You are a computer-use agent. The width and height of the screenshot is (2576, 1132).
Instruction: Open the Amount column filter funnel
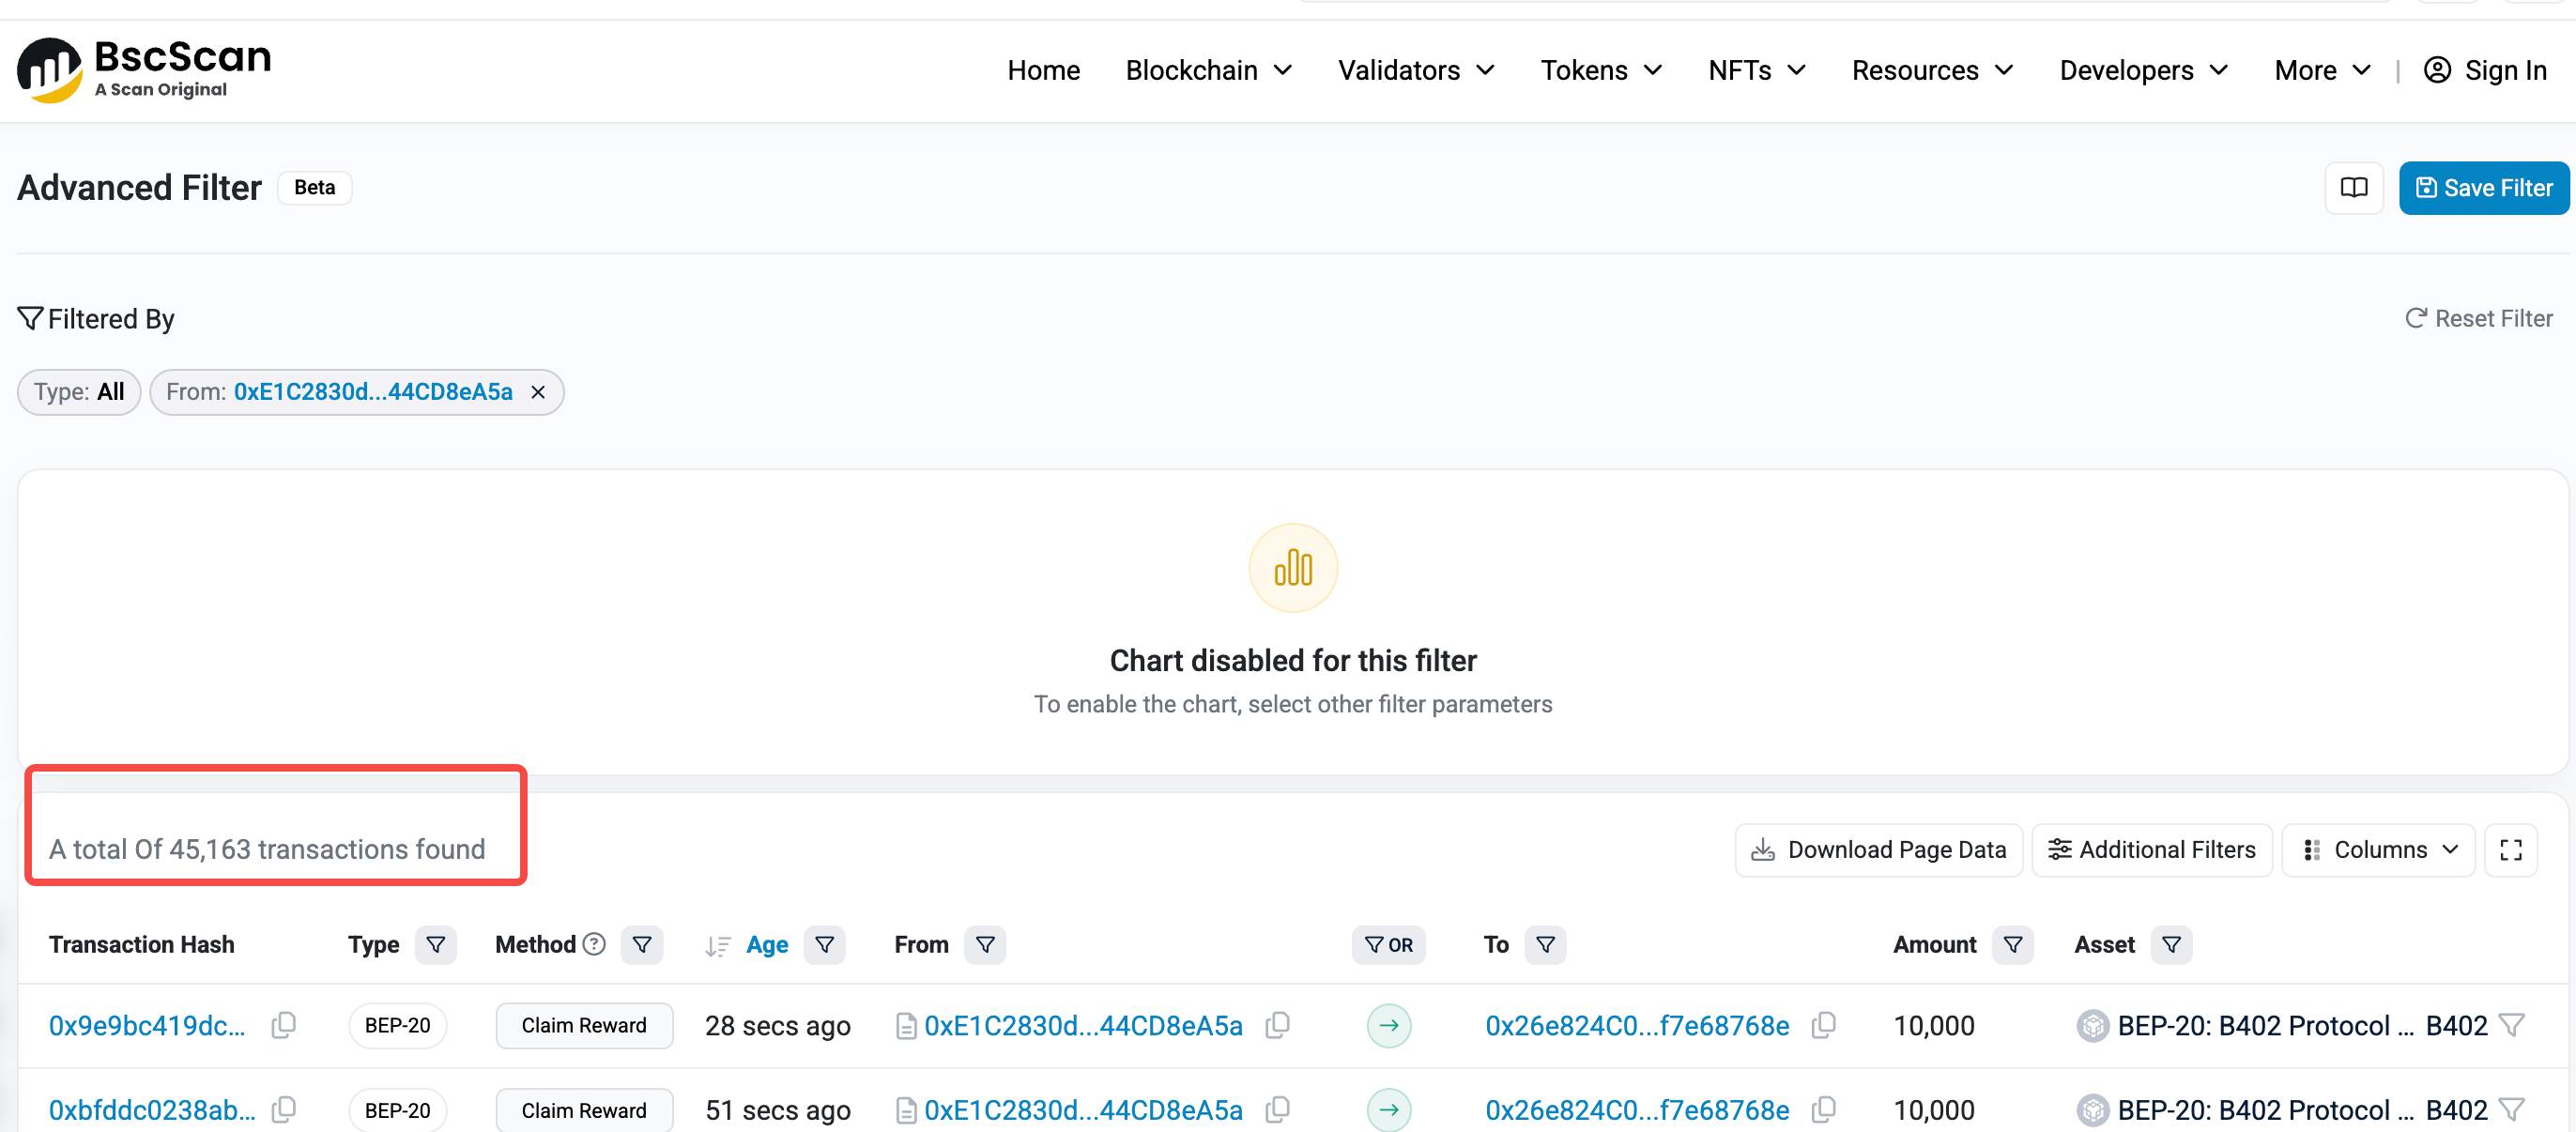(2014, 945)
